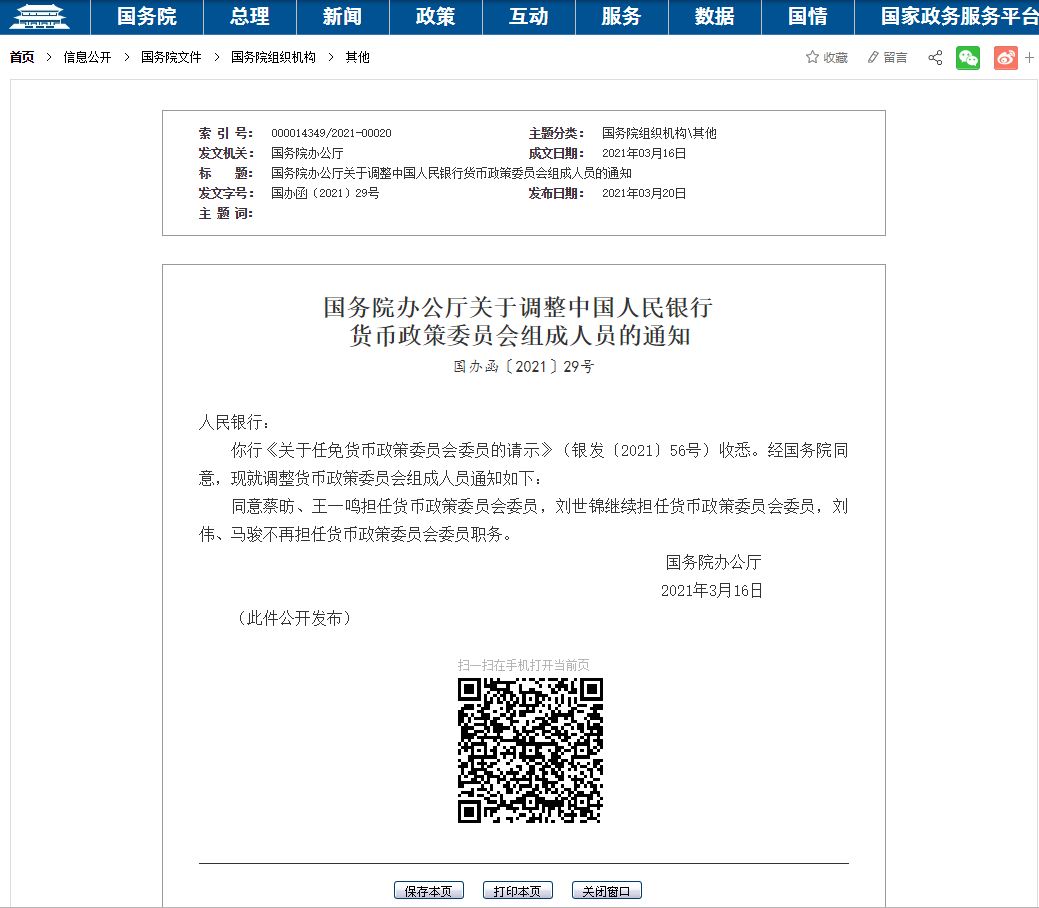The image size is (1039, 908).
Task: Click the 留言 pencil icon
Action: coord(873,58)
